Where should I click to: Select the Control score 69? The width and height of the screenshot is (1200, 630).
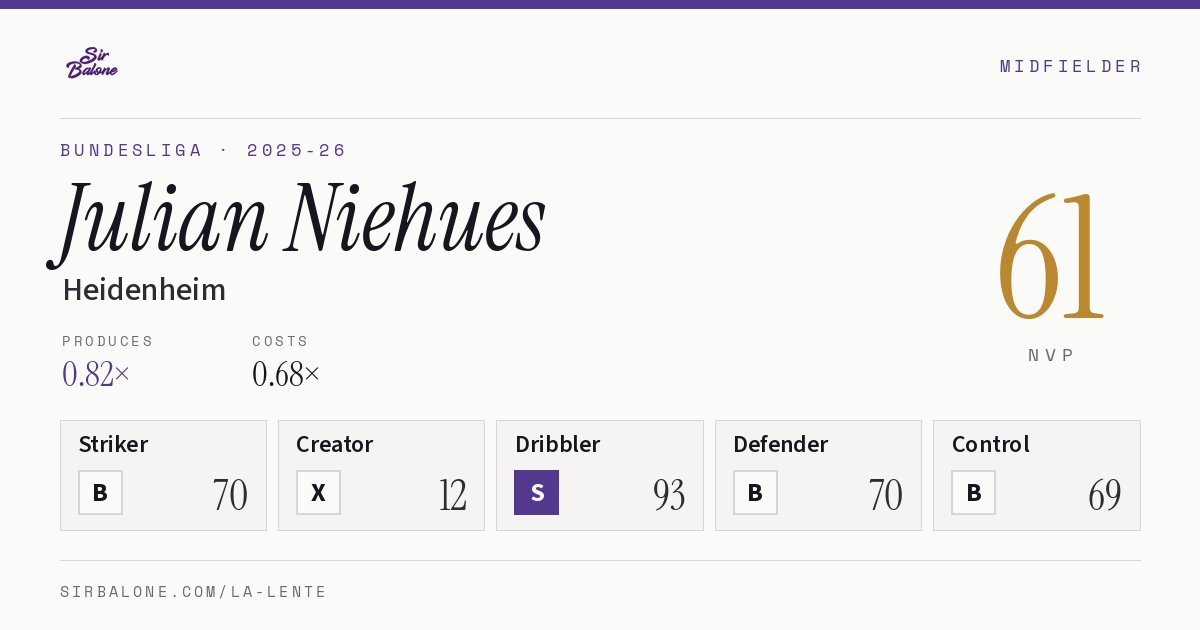tap(1105, 495)
